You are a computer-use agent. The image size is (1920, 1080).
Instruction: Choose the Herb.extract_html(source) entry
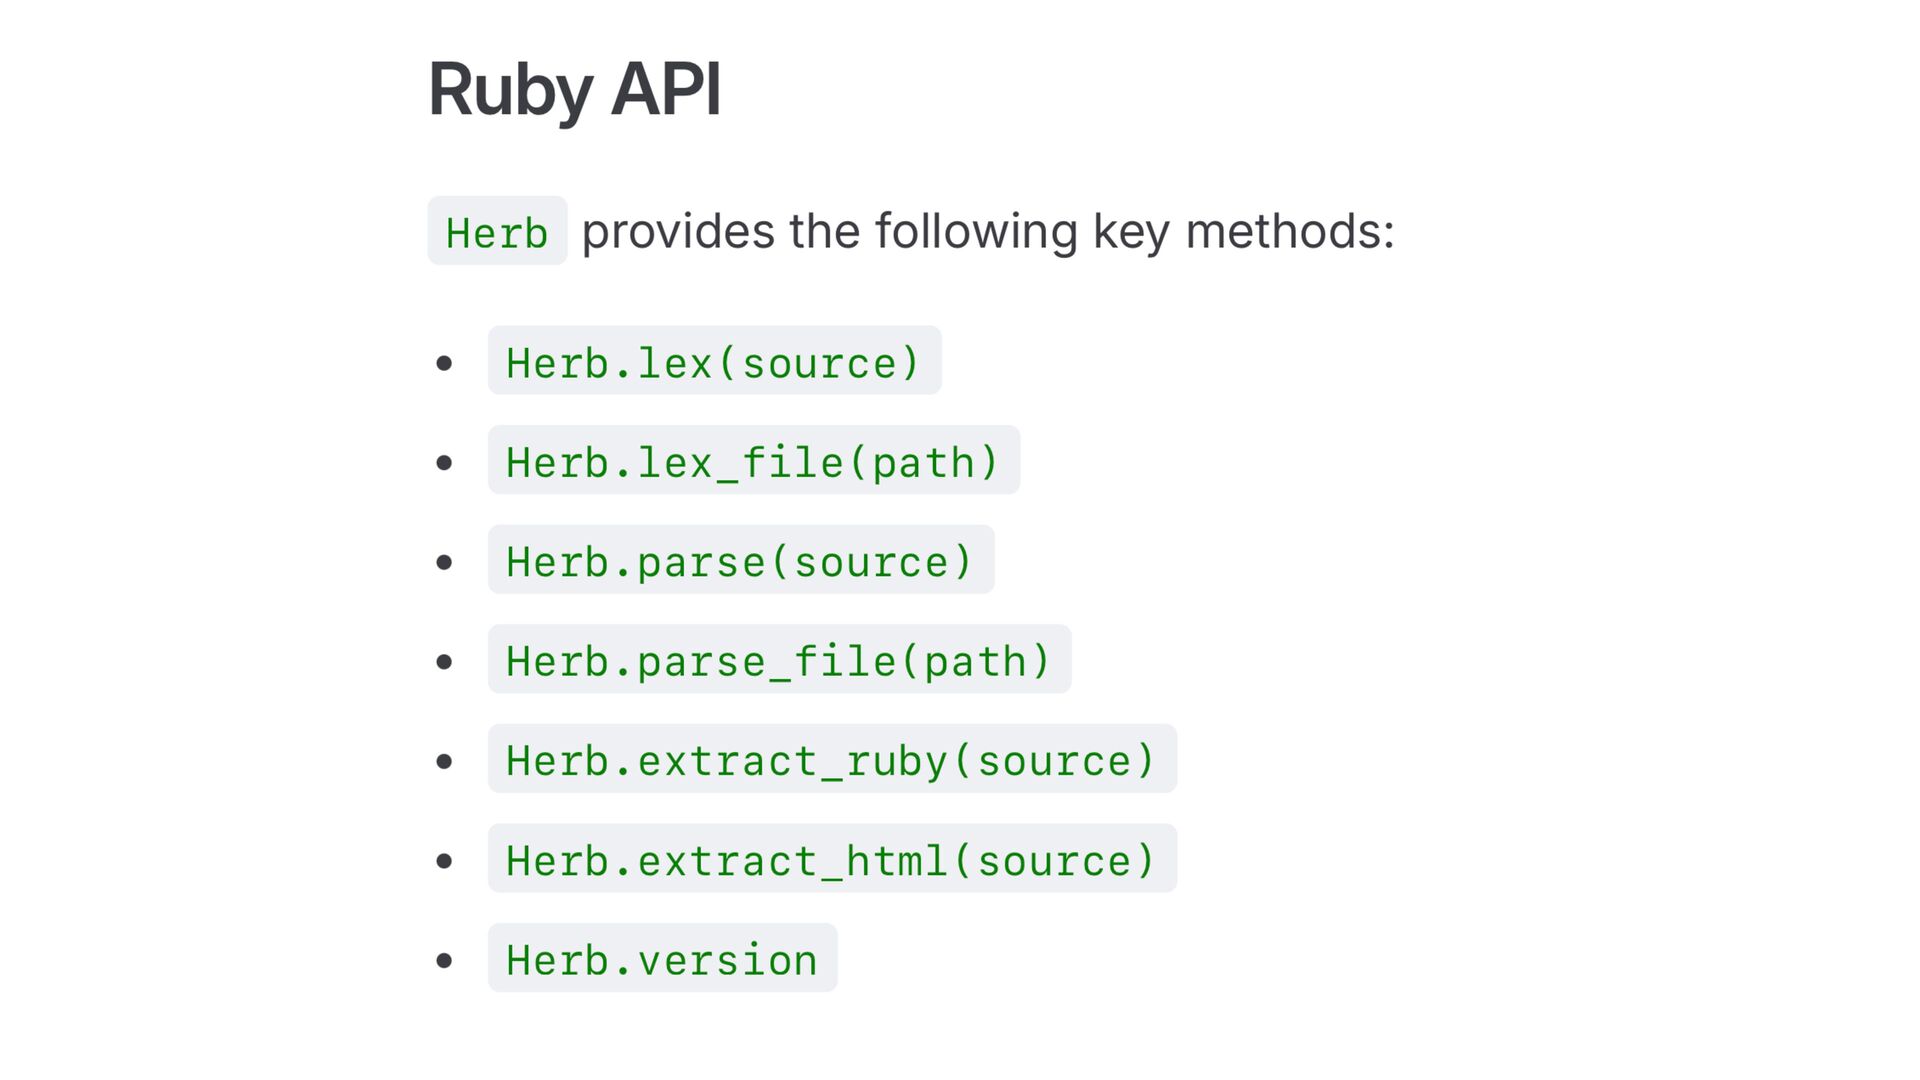click(831, 859)
